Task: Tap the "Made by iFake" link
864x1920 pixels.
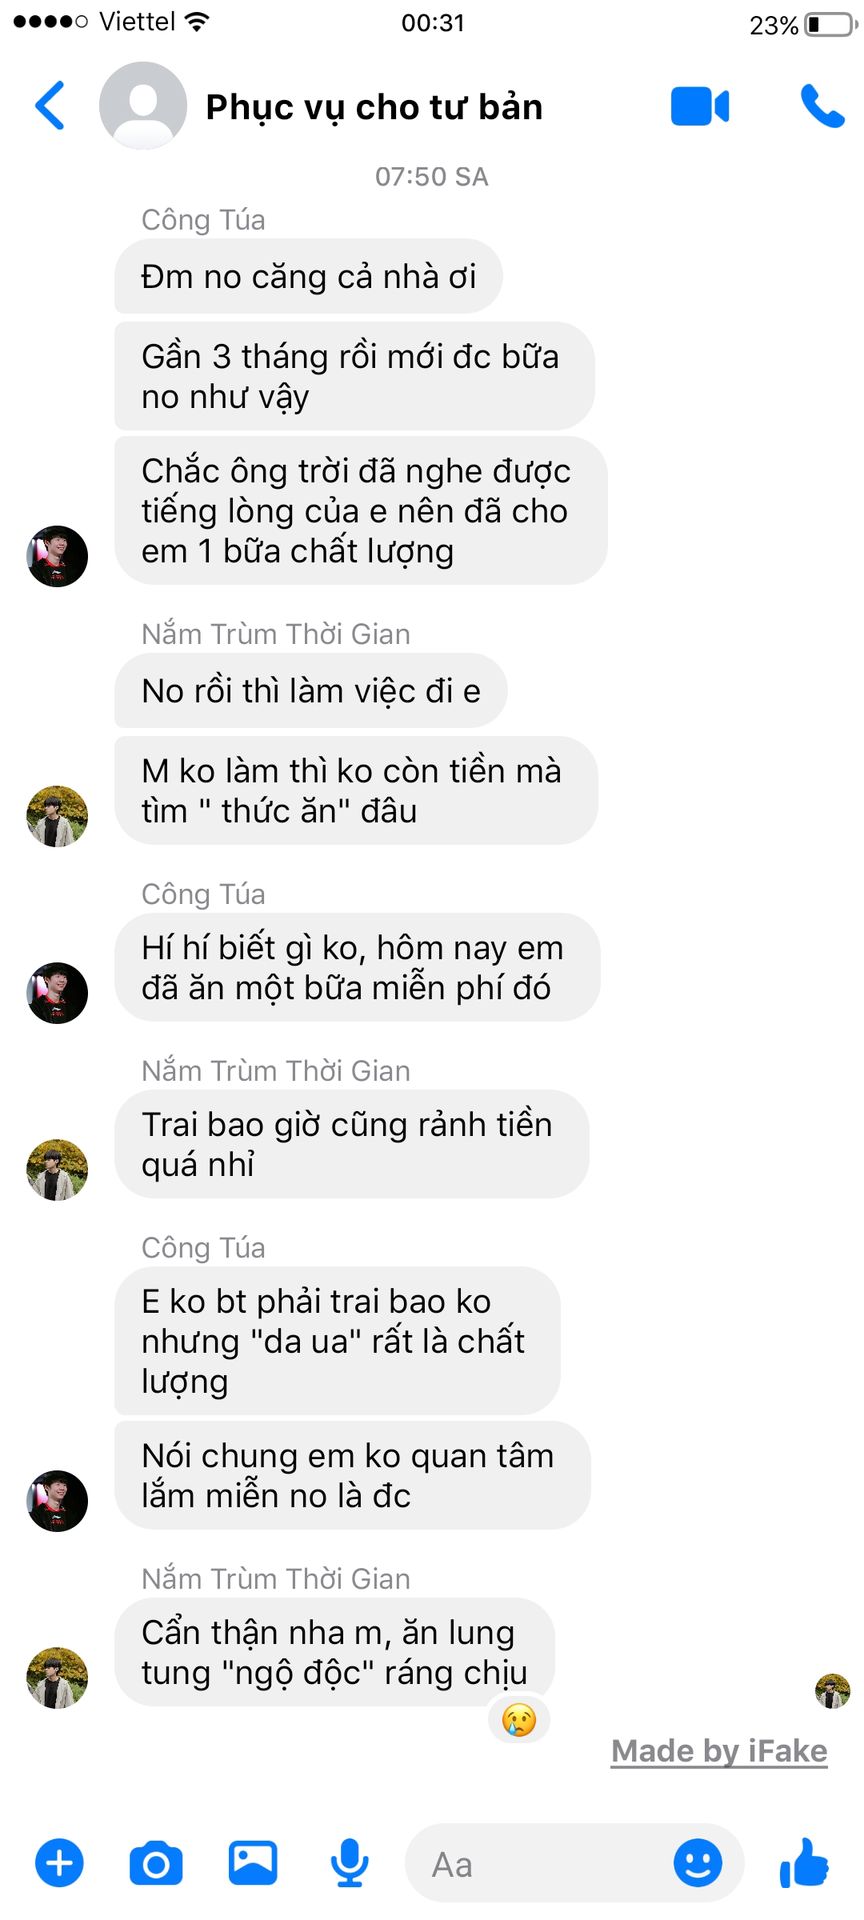Action: pyautogui.click(x=719, y=1751)
